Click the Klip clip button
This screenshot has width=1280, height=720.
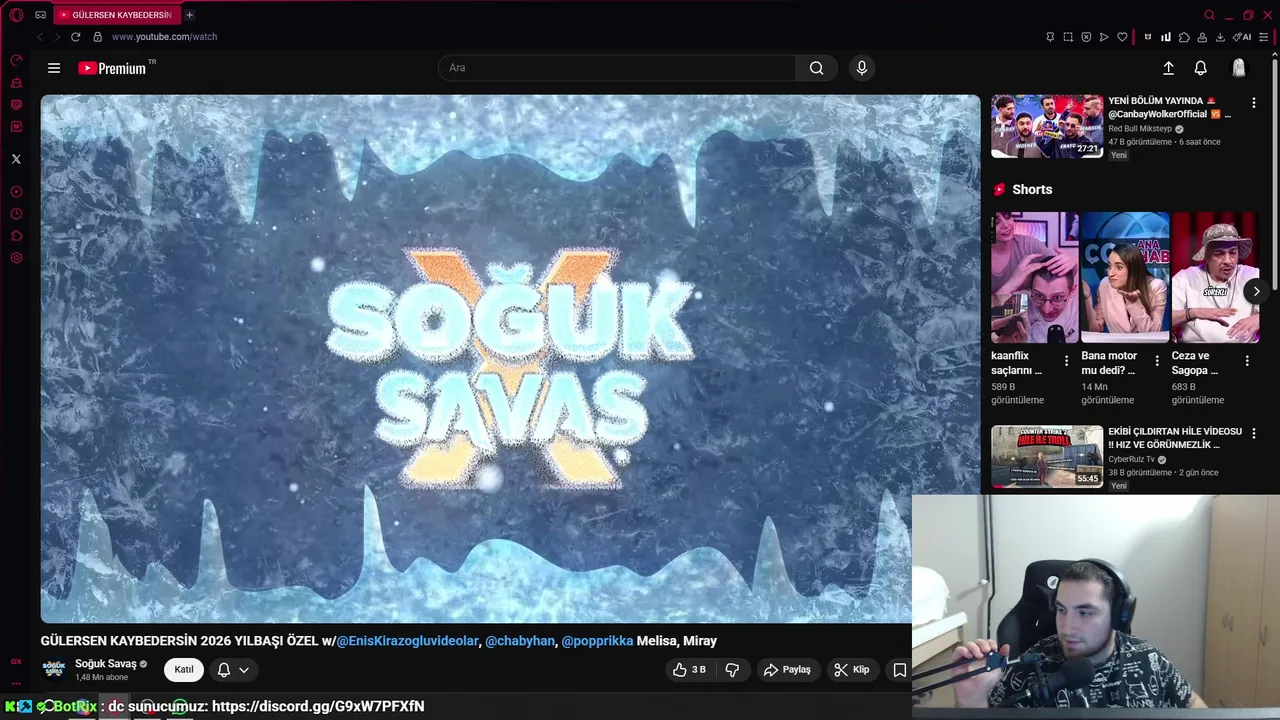coord(851,670)
